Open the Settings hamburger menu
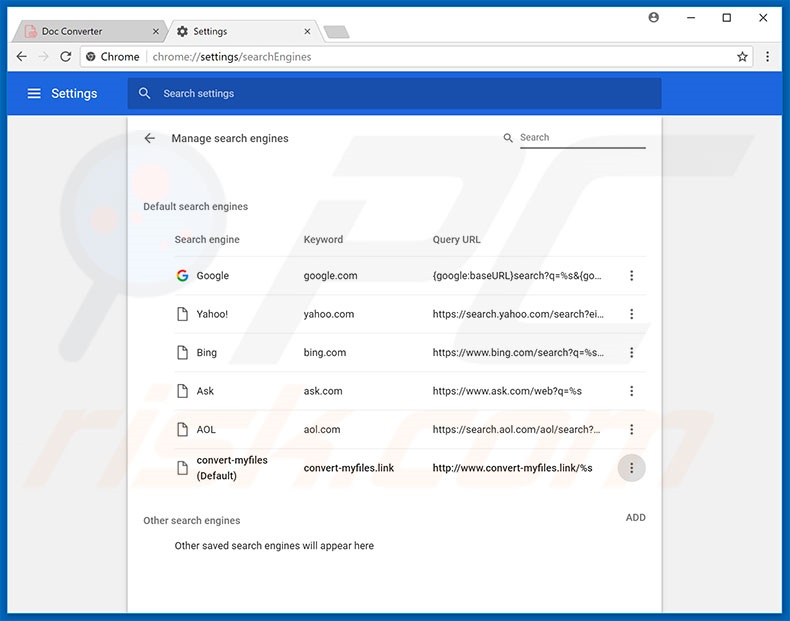Image resolution: width=790 pixels, height=621 pixels. (34, 94)
